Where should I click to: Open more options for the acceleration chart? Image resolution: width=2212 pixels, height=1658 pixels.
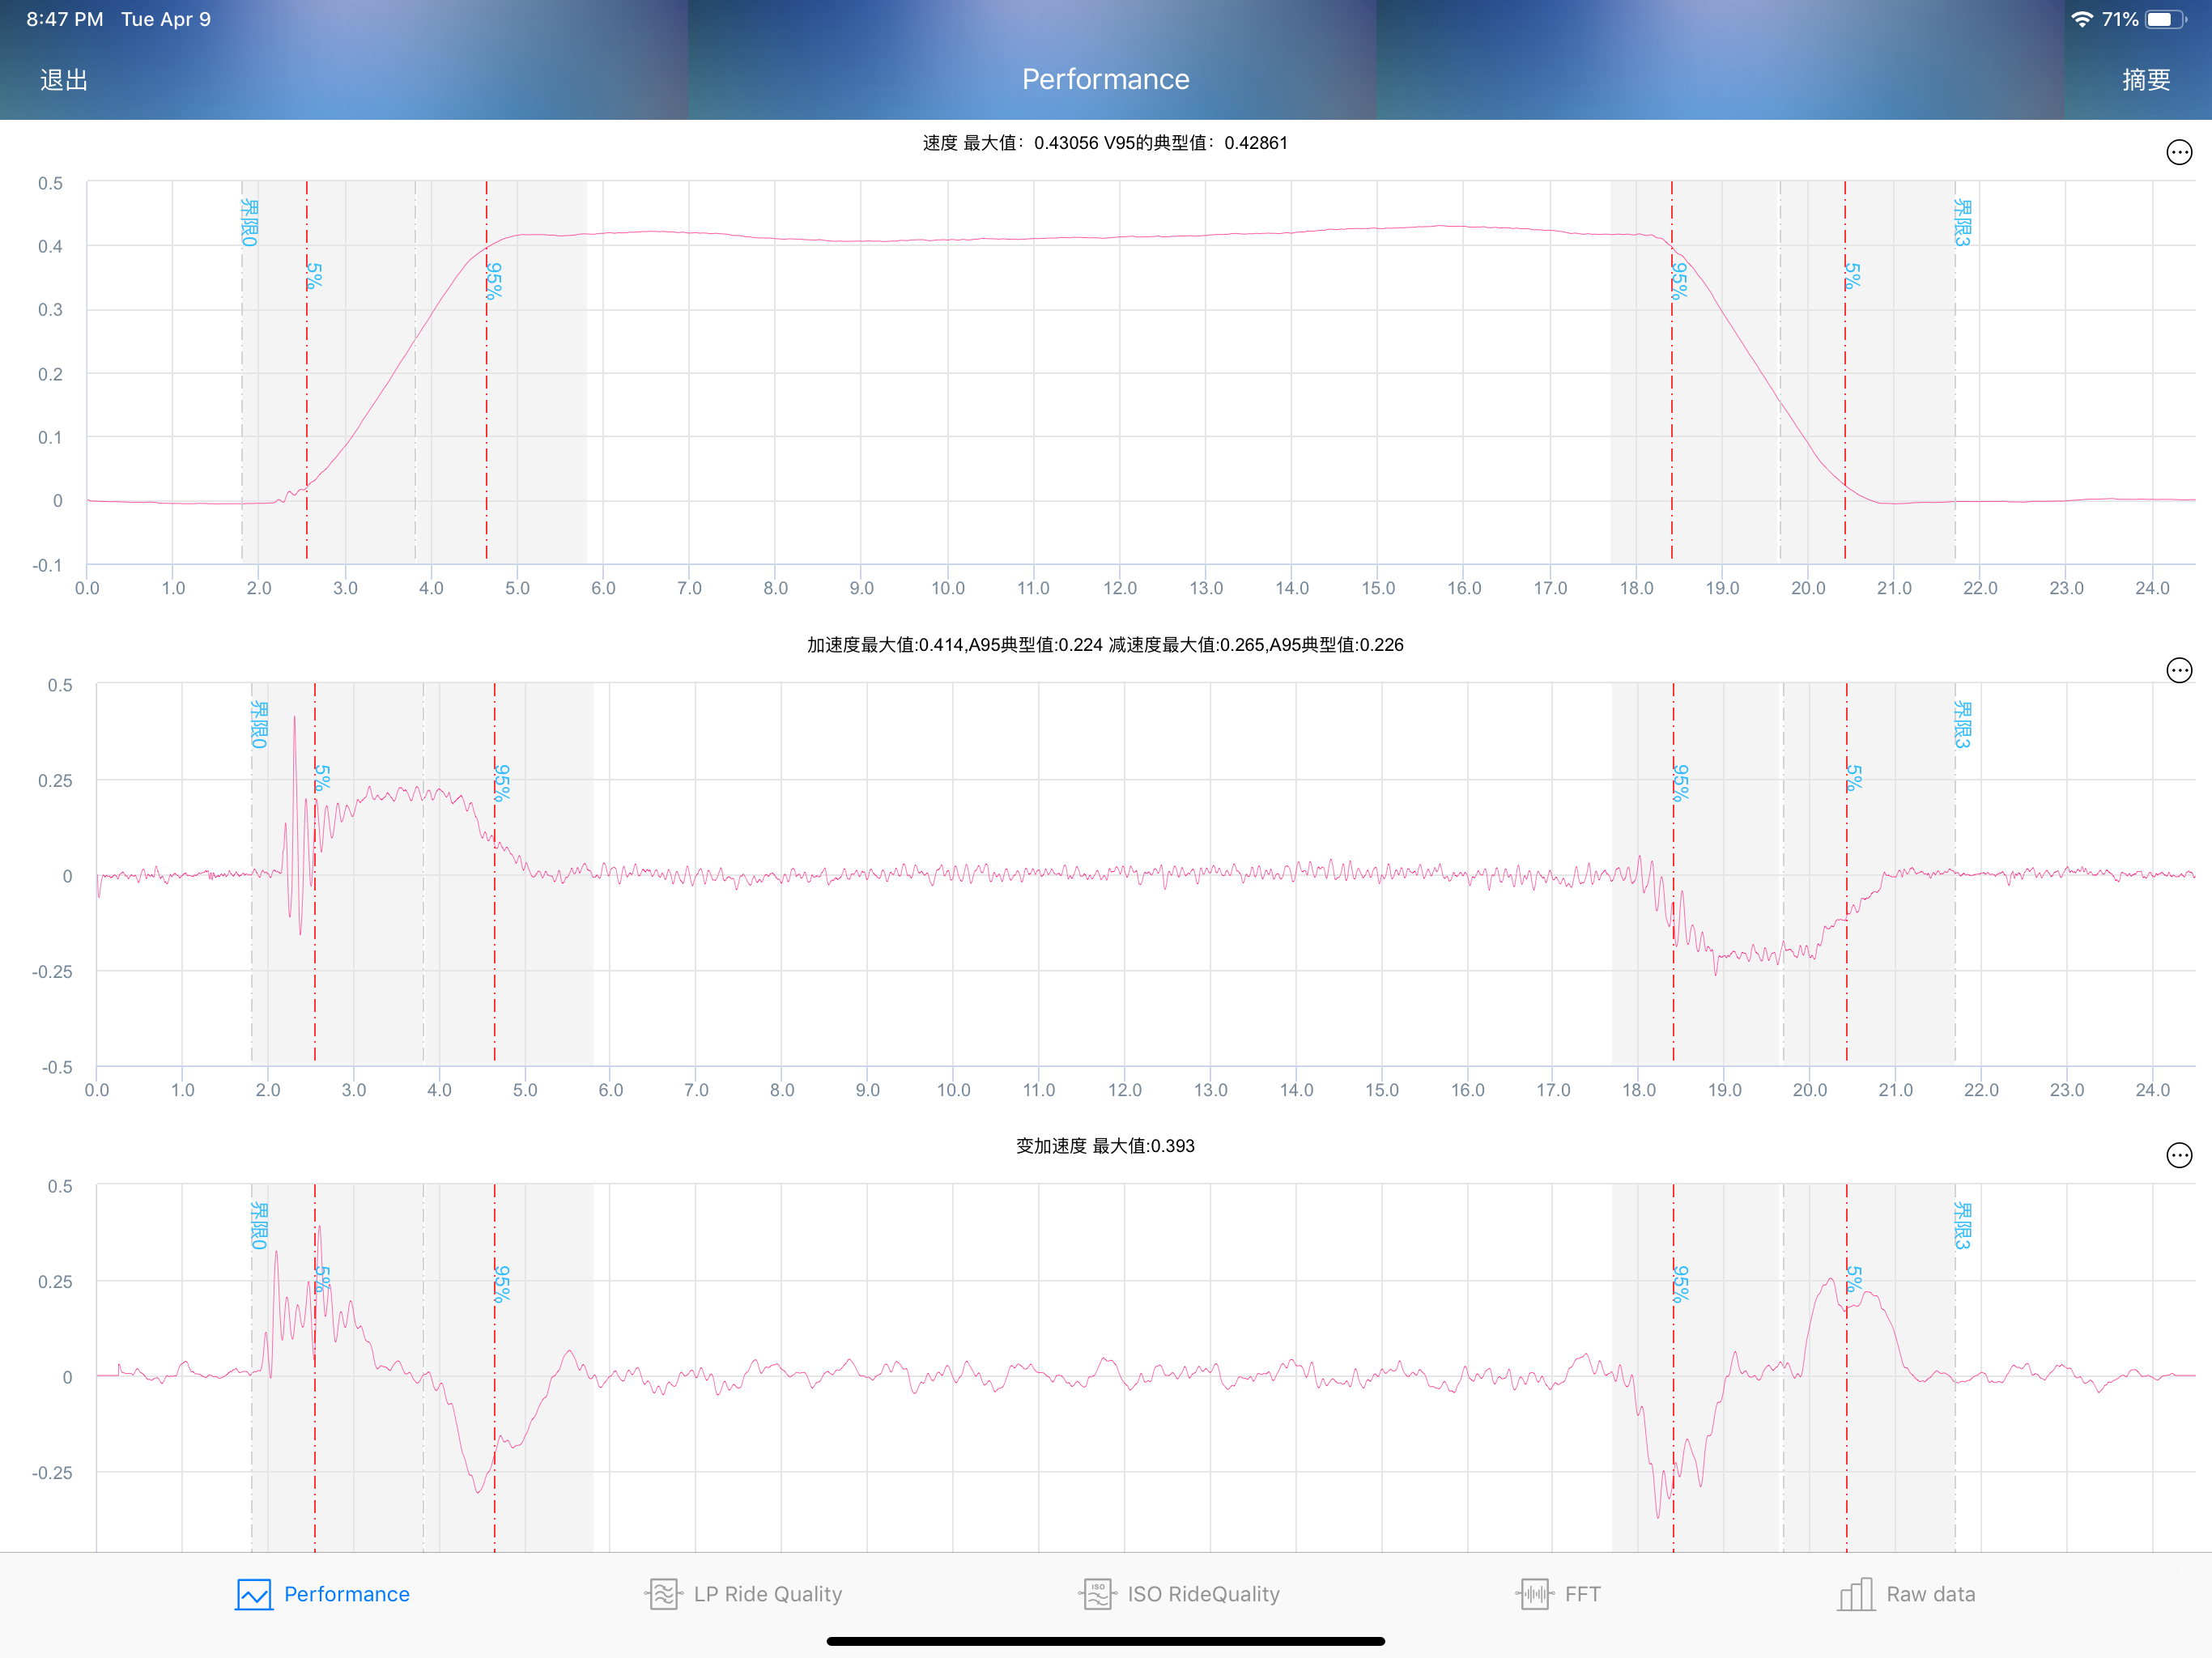pos(2179,670)
